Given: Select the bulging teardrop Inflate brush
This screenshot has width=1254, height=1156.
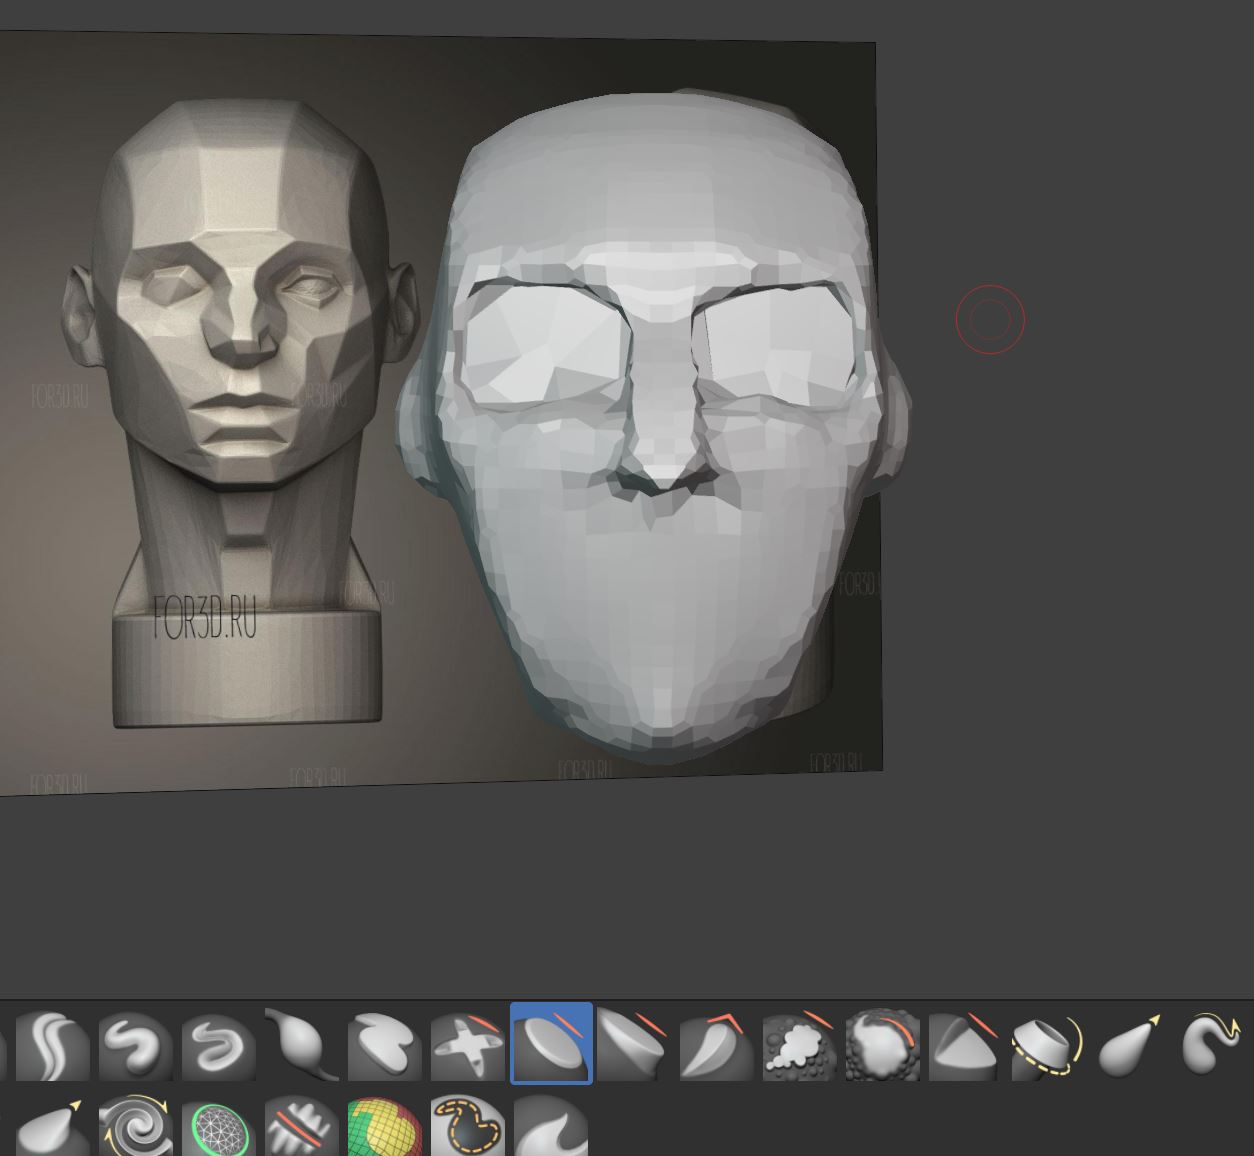Looking at the screenshot, I should click(x=301, y=1045).
